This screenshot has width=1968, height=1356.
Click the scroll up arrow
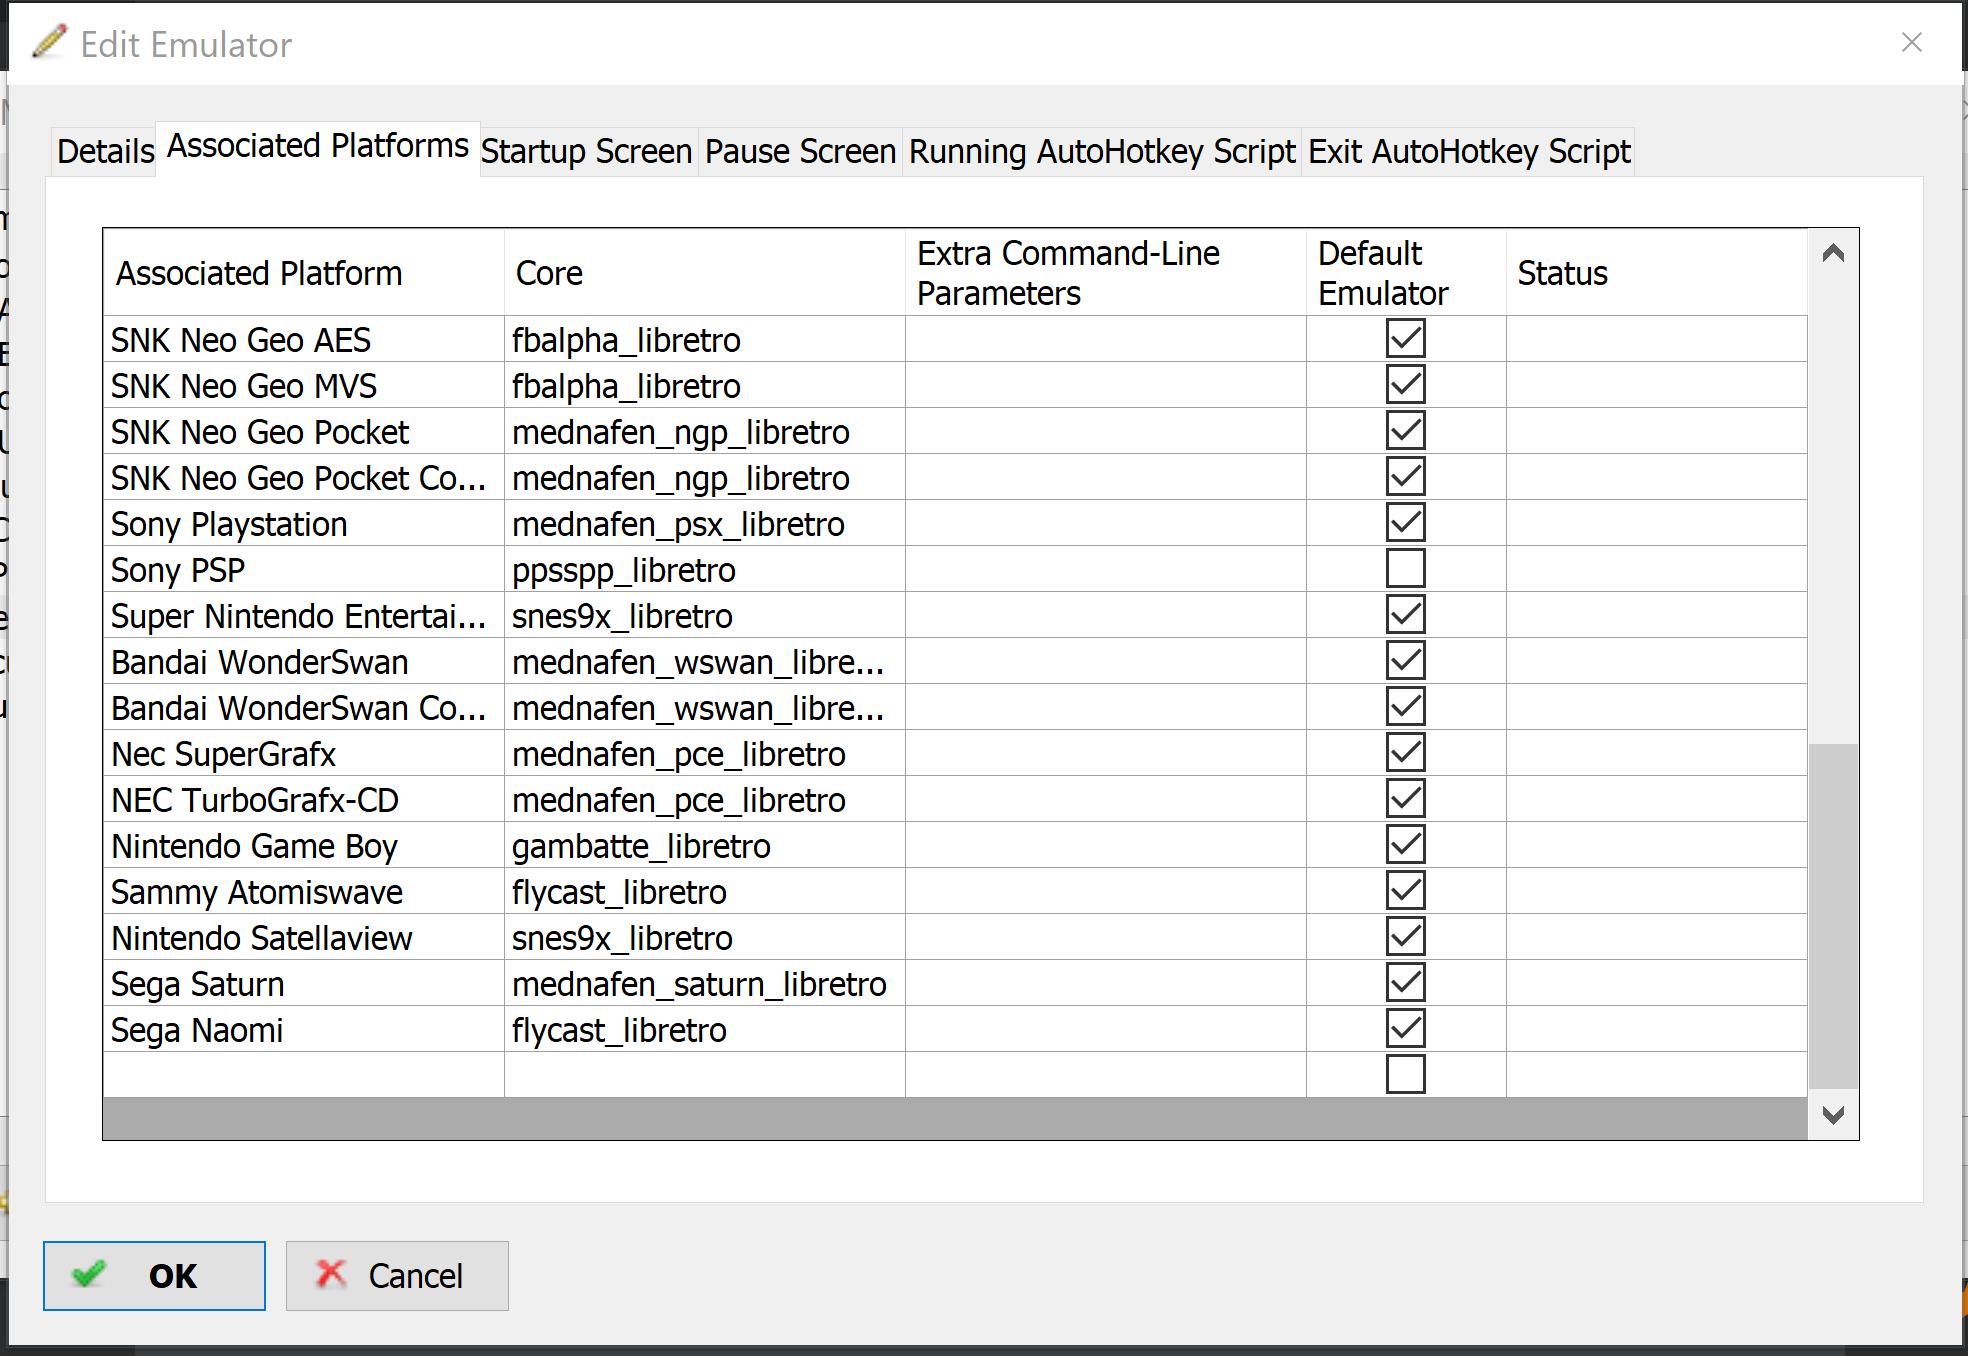(1833, 253)
